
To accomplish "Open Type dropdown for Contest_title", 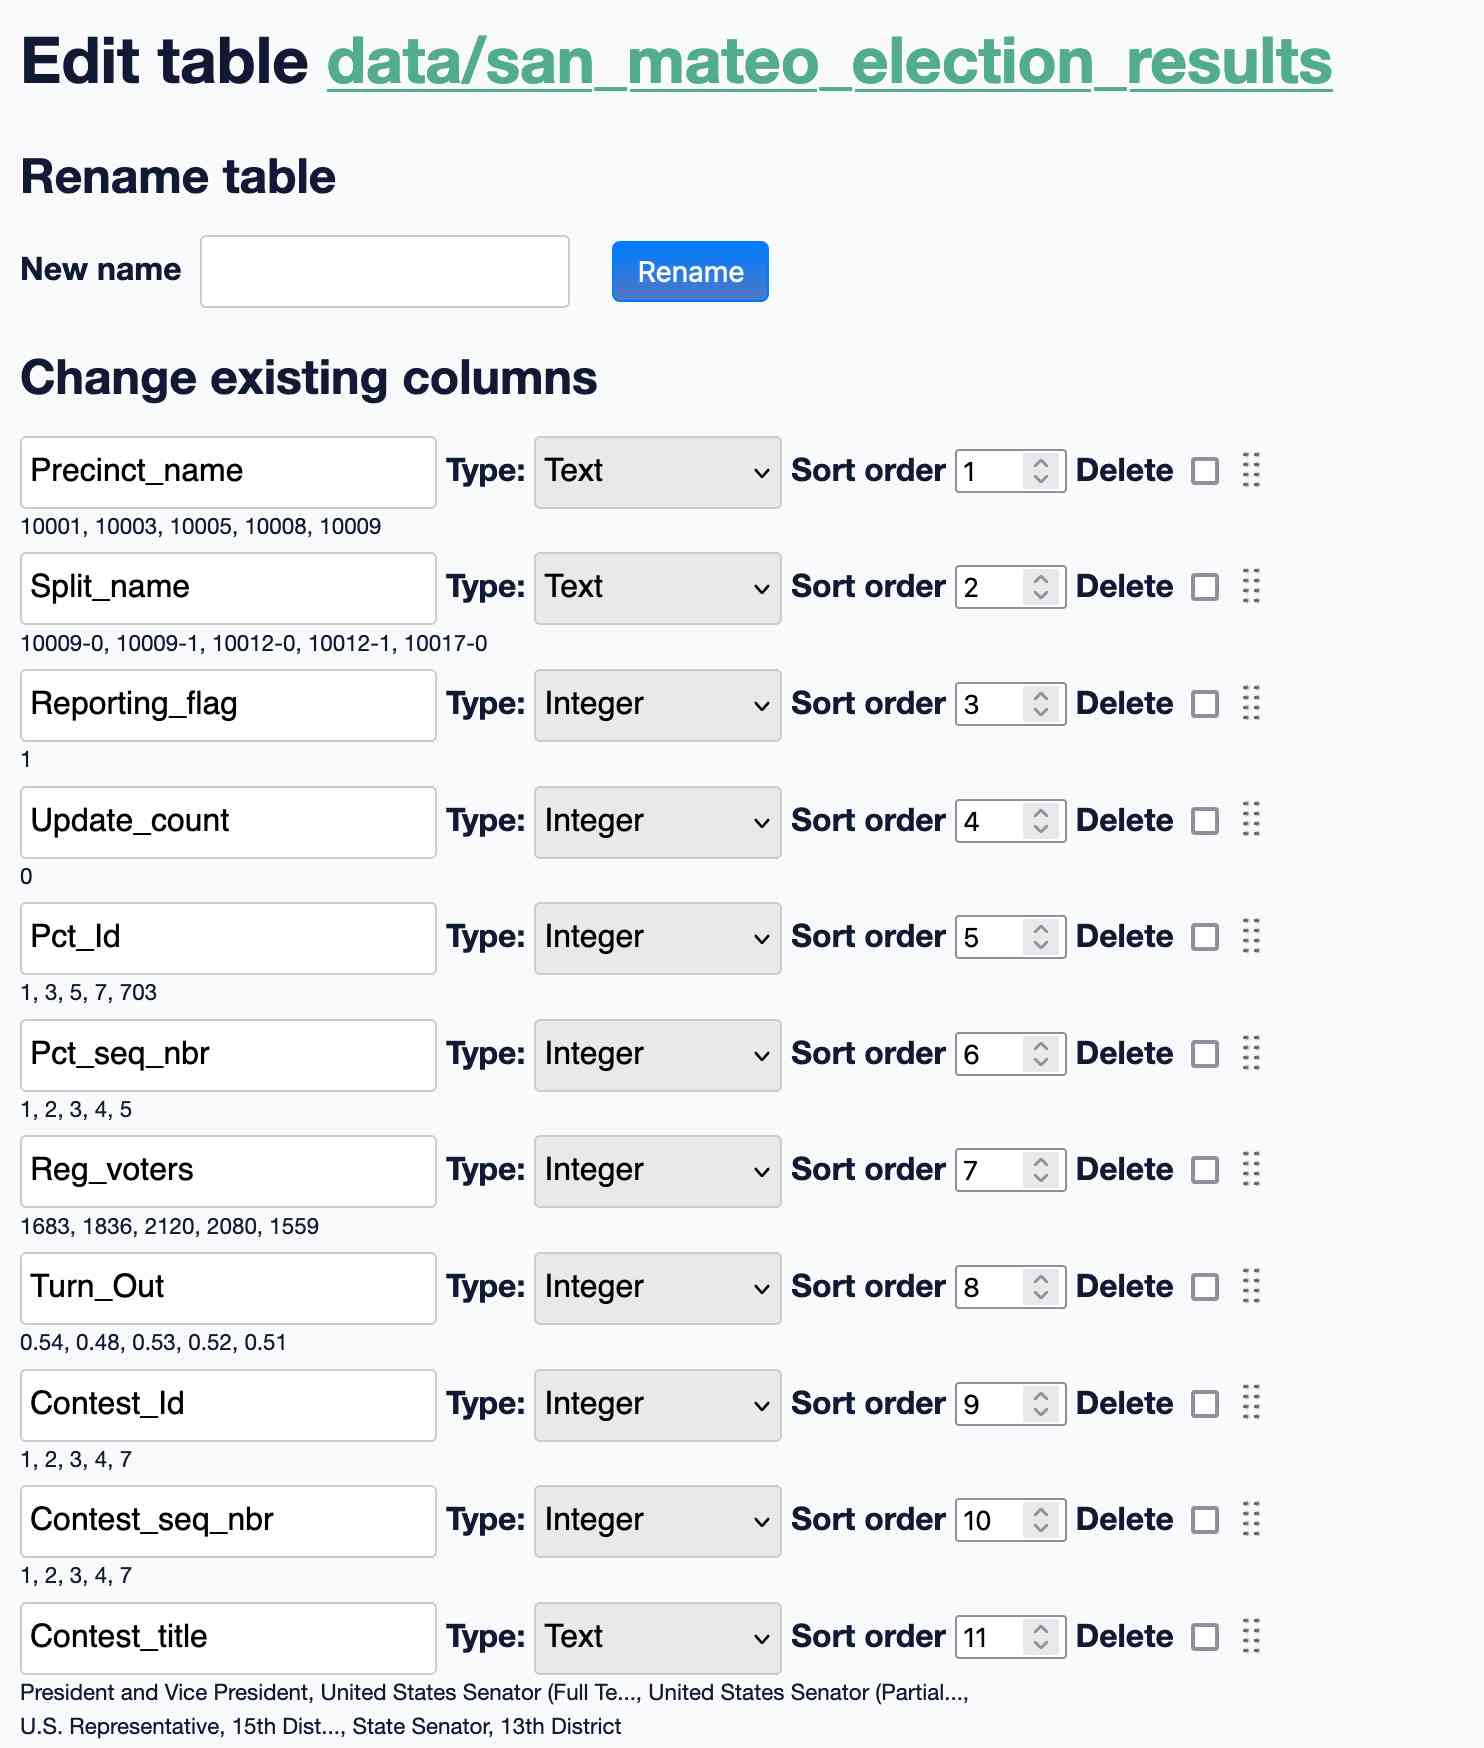I will [x=657, y=1638].
